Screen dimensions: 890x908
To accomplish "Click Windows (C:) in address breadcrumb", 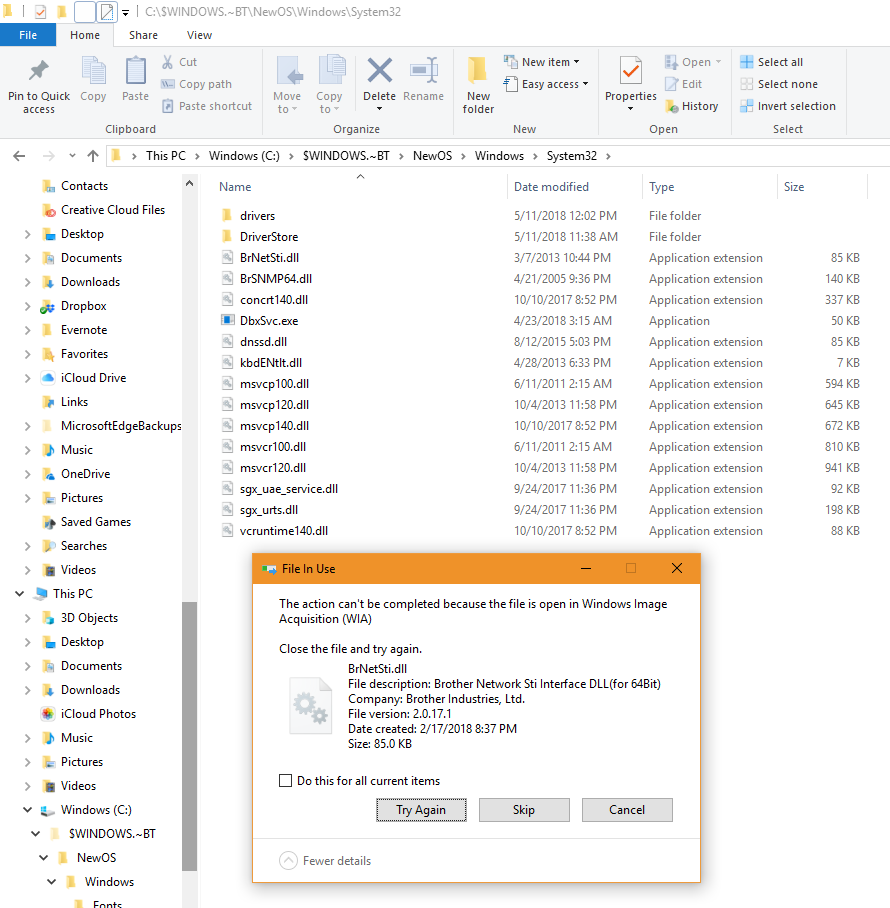I will 244,156.
